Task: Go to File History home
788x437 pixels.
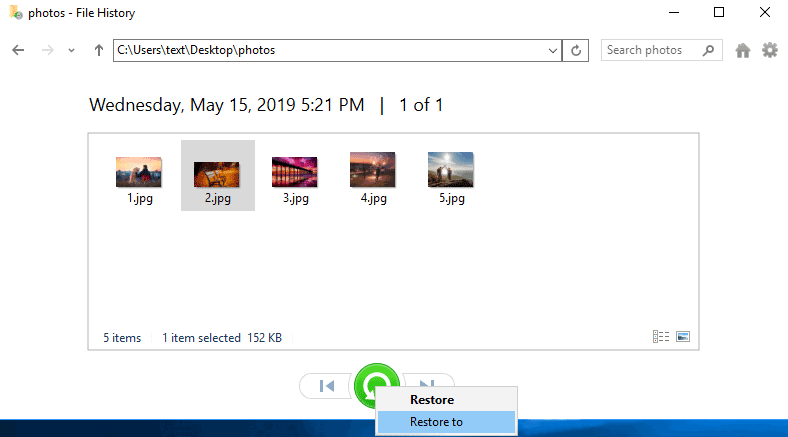Action: (743, 50)
